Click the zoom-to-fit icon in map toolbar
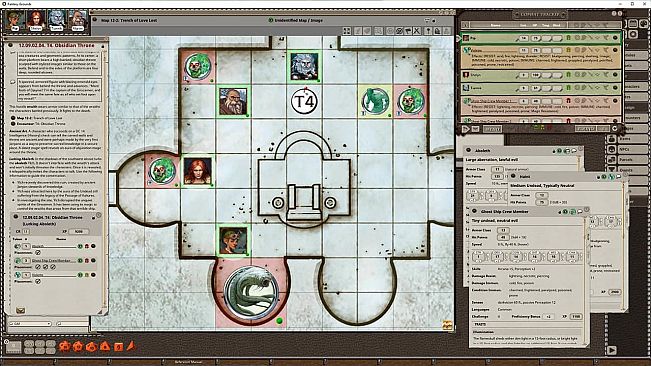This screenshot has width=651, height=366. [347, 31]
